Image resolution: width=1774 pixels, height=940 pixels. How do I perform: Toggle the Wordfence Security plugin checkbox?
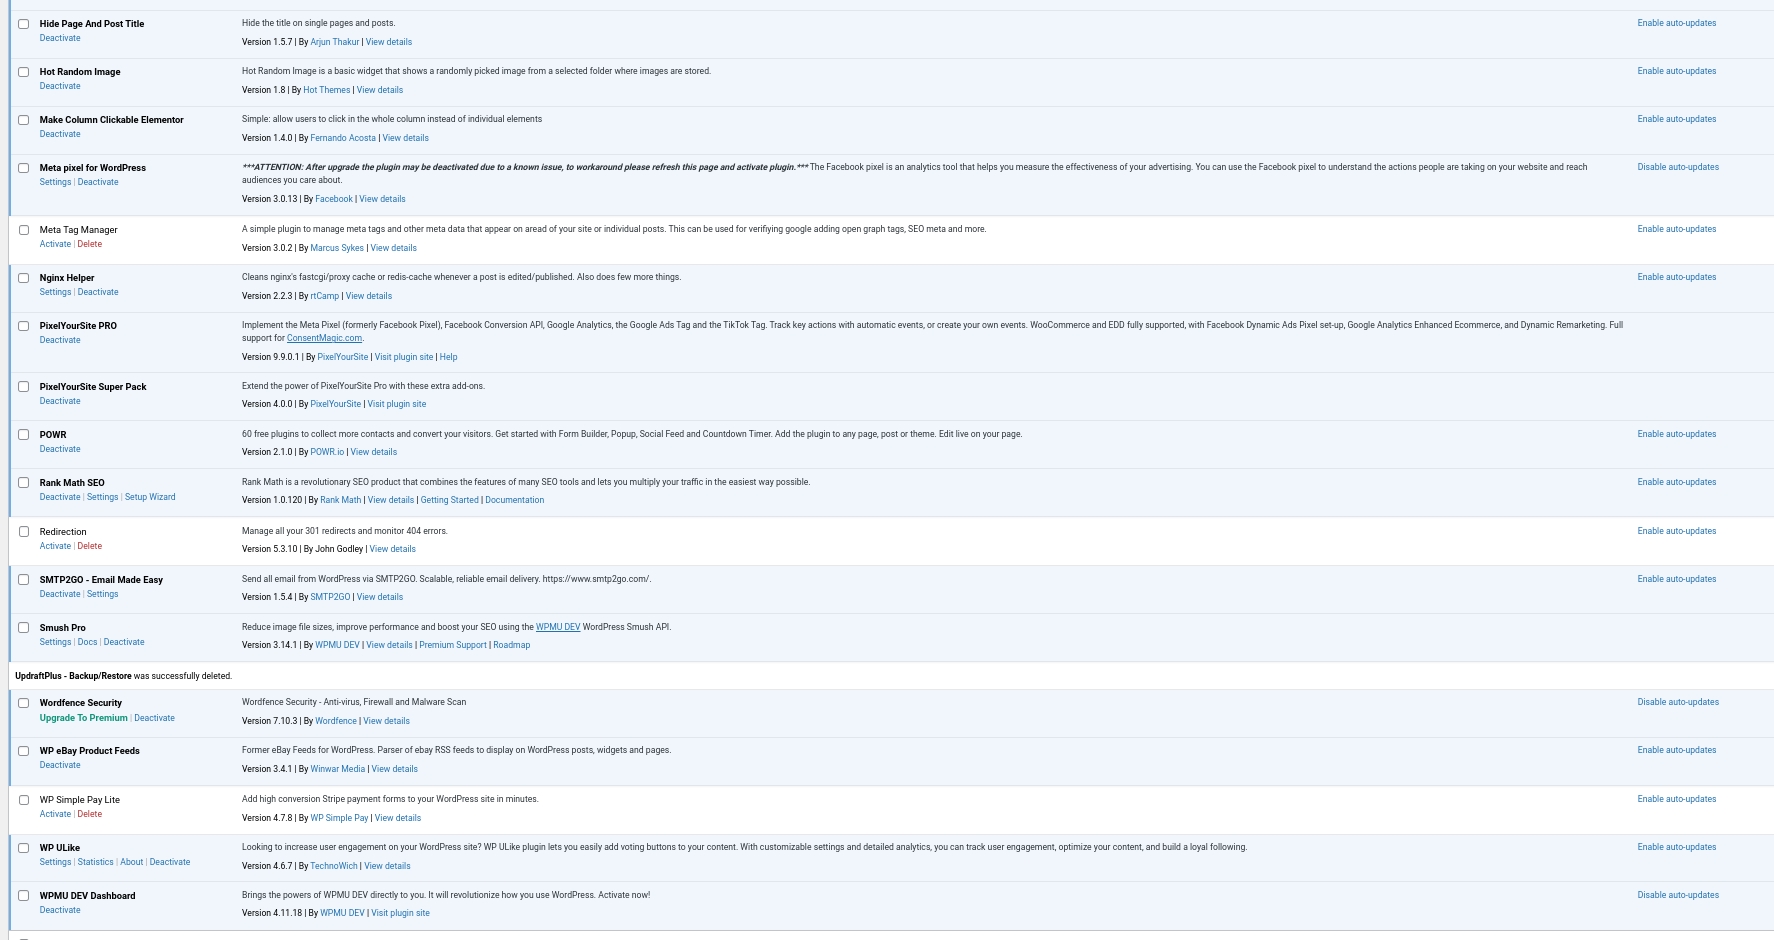(x=24, y=703)
